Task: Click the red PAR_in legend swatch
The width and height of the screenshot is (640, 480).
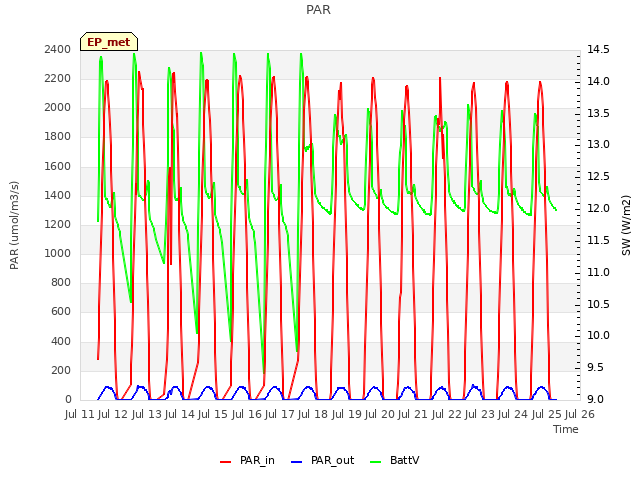Action: 226,462
